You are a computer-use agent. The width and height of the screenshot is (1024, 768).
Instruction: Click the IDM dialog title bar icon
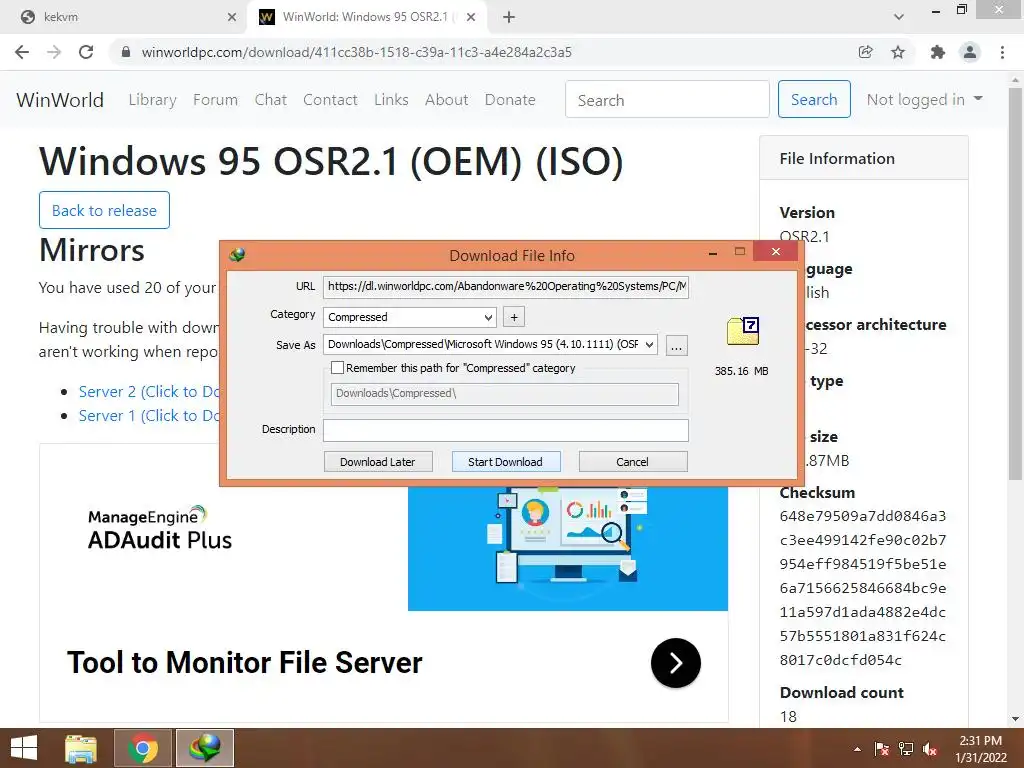(x=237, y=255)
